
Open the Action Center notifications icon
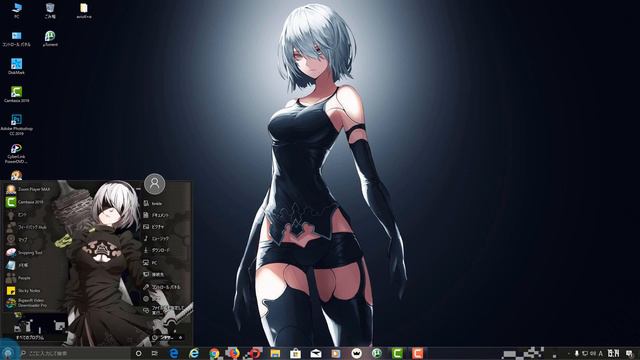point(629,353)
